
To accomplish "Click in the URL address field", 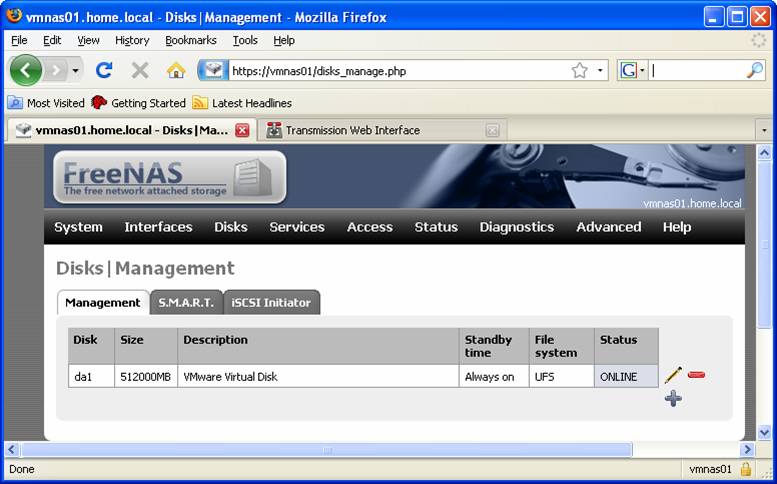I will click(399, 71).
